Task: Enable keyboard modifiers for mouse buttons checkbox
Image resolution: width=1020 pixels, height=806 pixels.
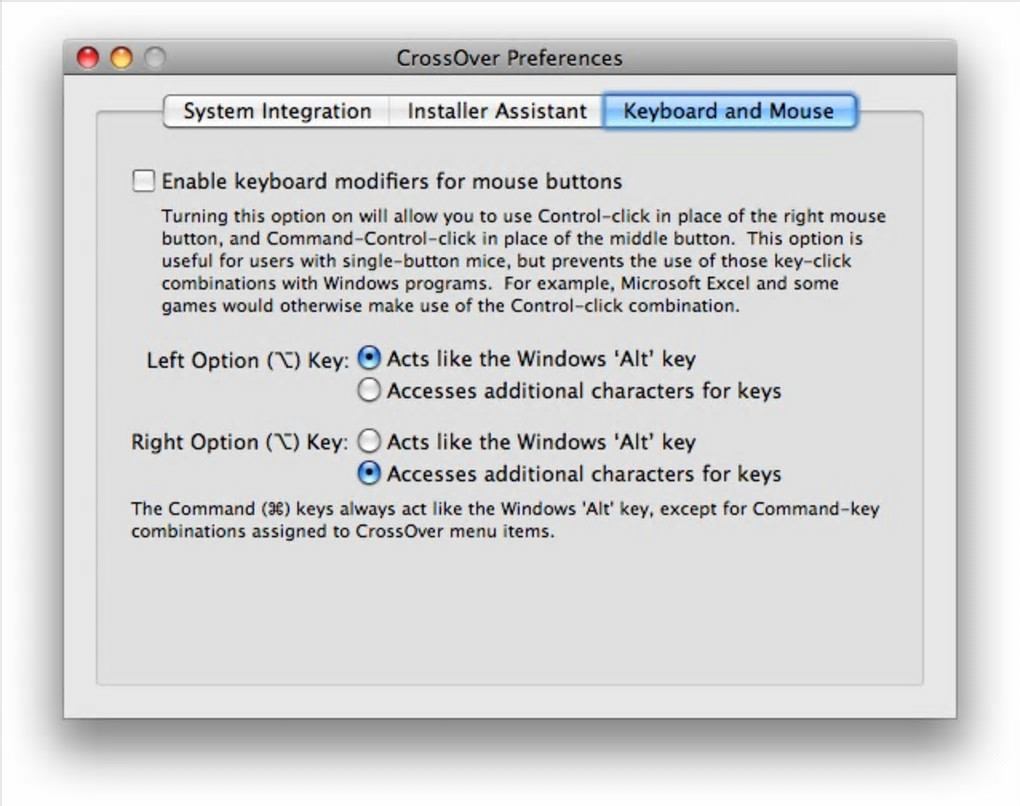Action: [145, 181]
